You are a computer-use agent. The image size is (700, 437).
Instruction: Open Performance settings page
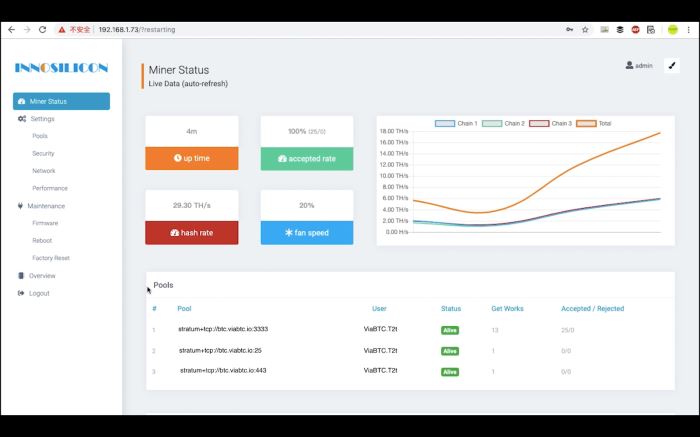(x=50, y=188)
